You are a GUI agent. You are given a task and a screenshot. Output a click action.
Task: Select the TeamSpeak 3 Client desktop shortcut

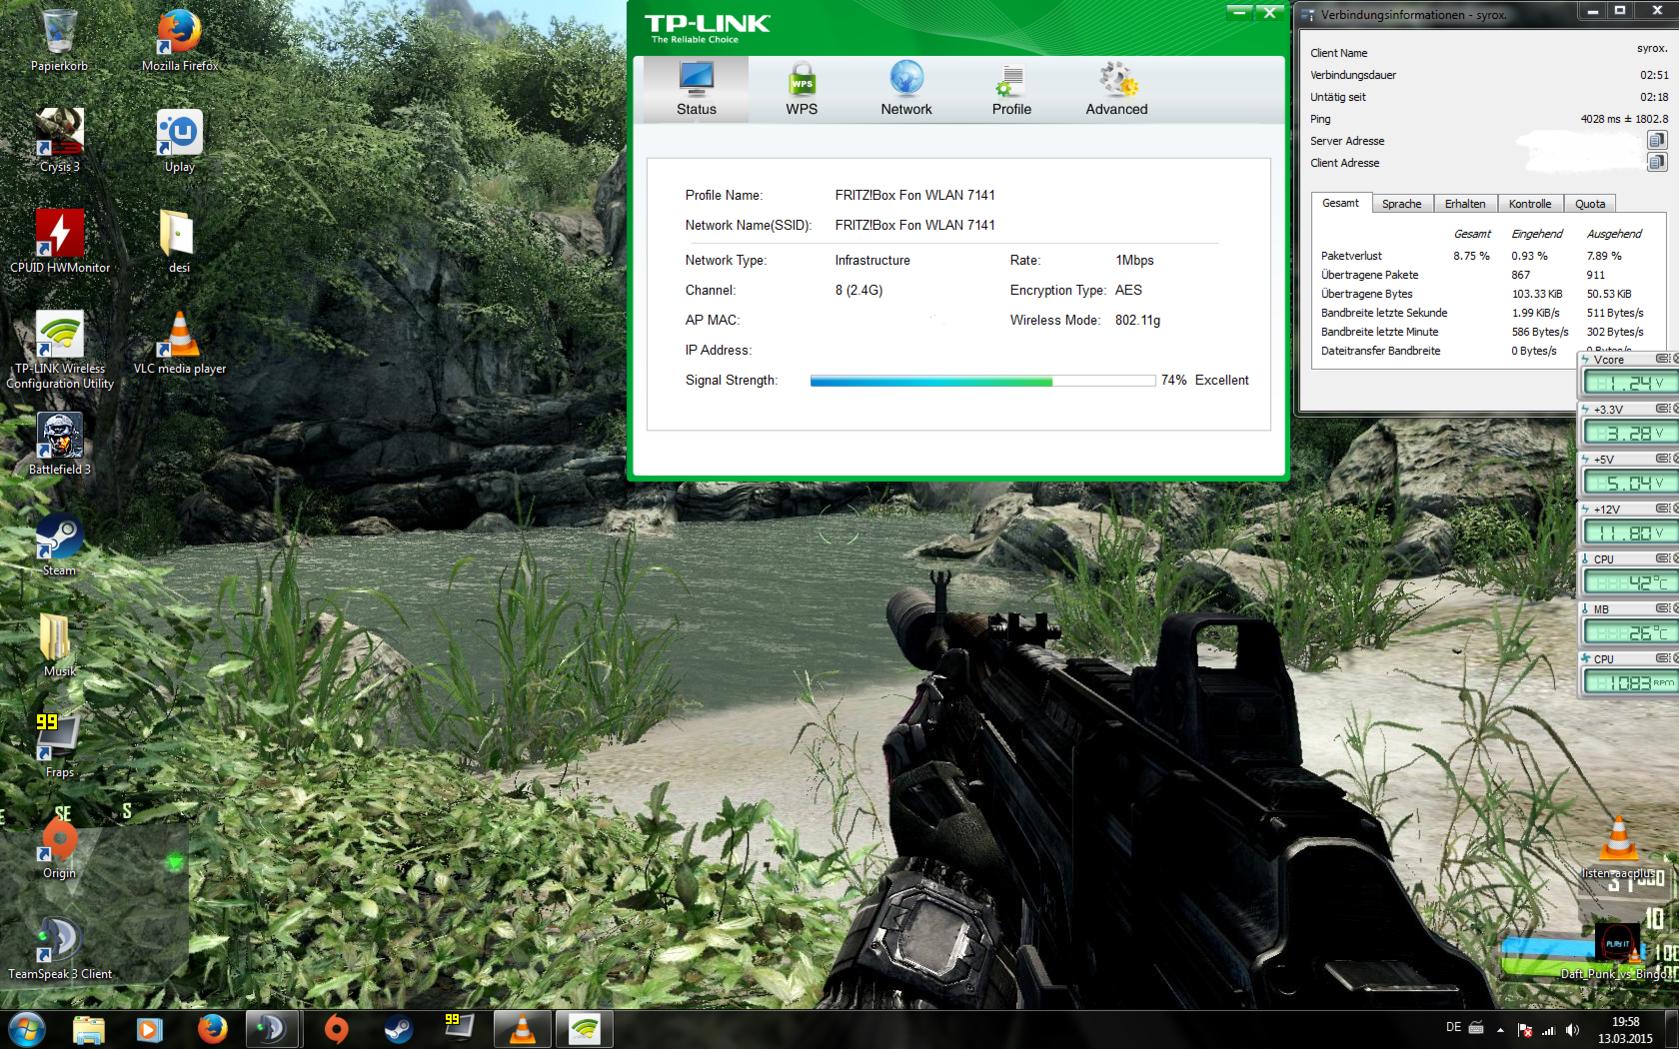[x=60, y=949]
